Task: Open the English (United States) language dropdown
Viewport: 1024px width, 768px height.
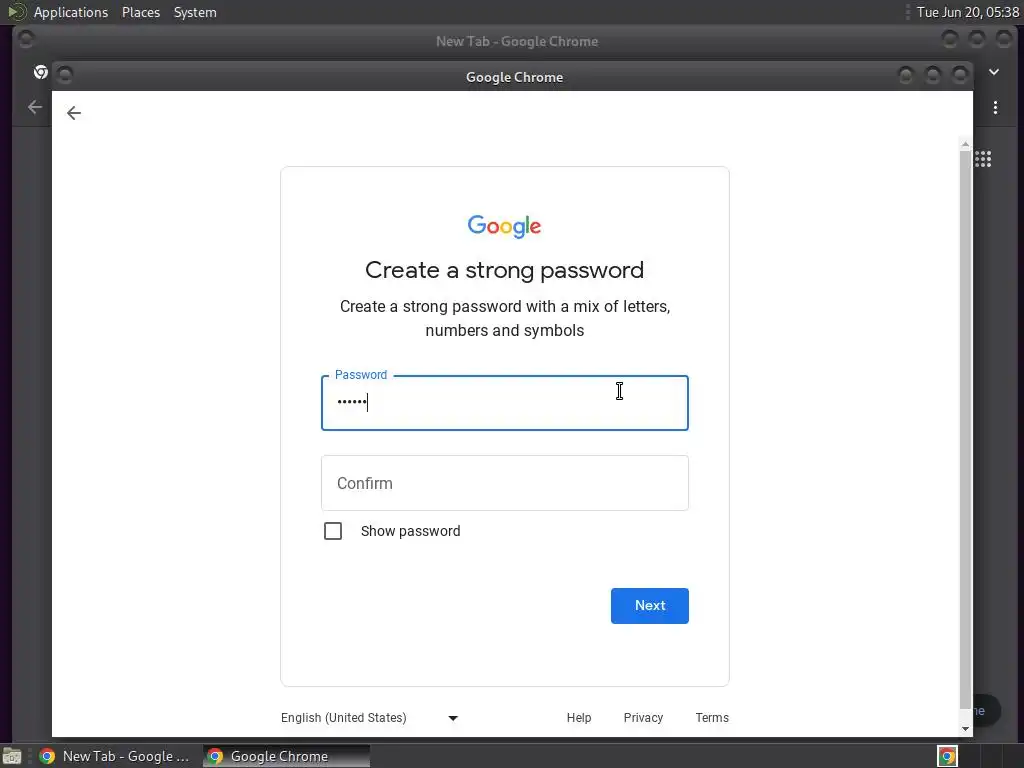Action: point(370,718)
